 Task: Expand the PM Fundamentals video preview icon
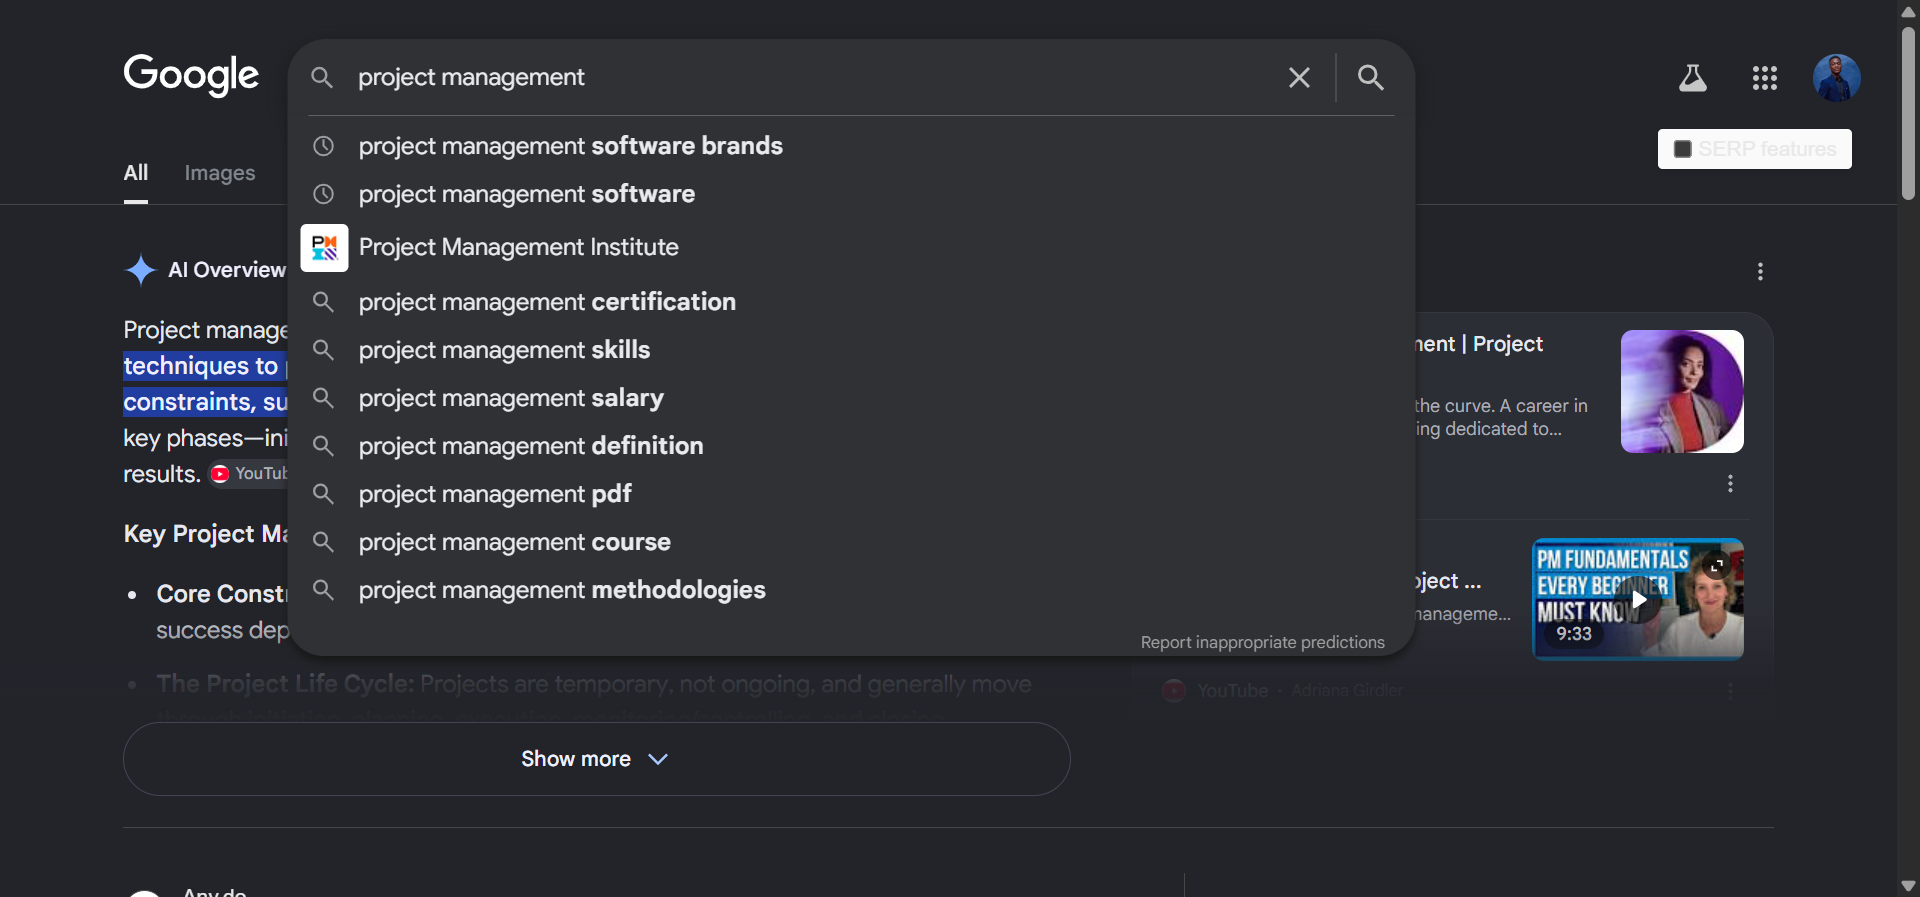(x=1717, y=565)
